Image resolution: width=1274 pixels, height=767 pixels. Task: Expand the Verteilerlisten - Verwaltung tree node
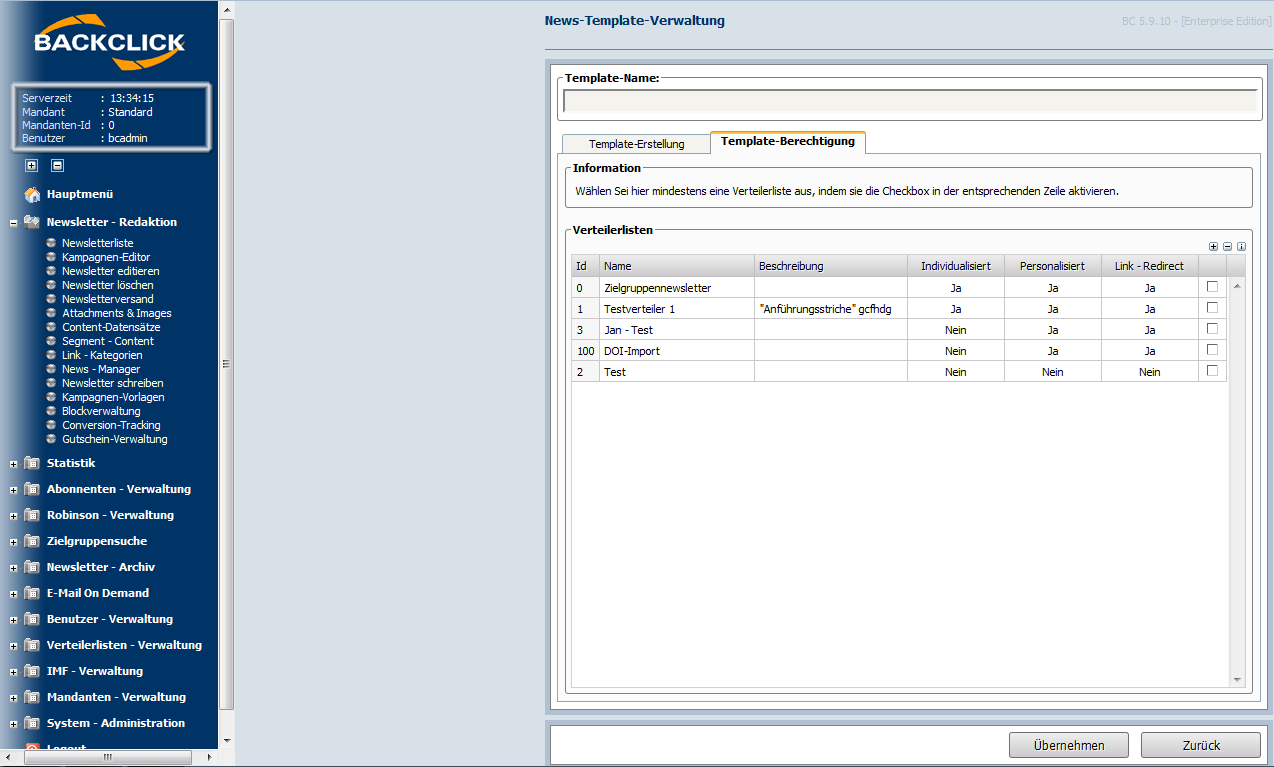(13, 646)
